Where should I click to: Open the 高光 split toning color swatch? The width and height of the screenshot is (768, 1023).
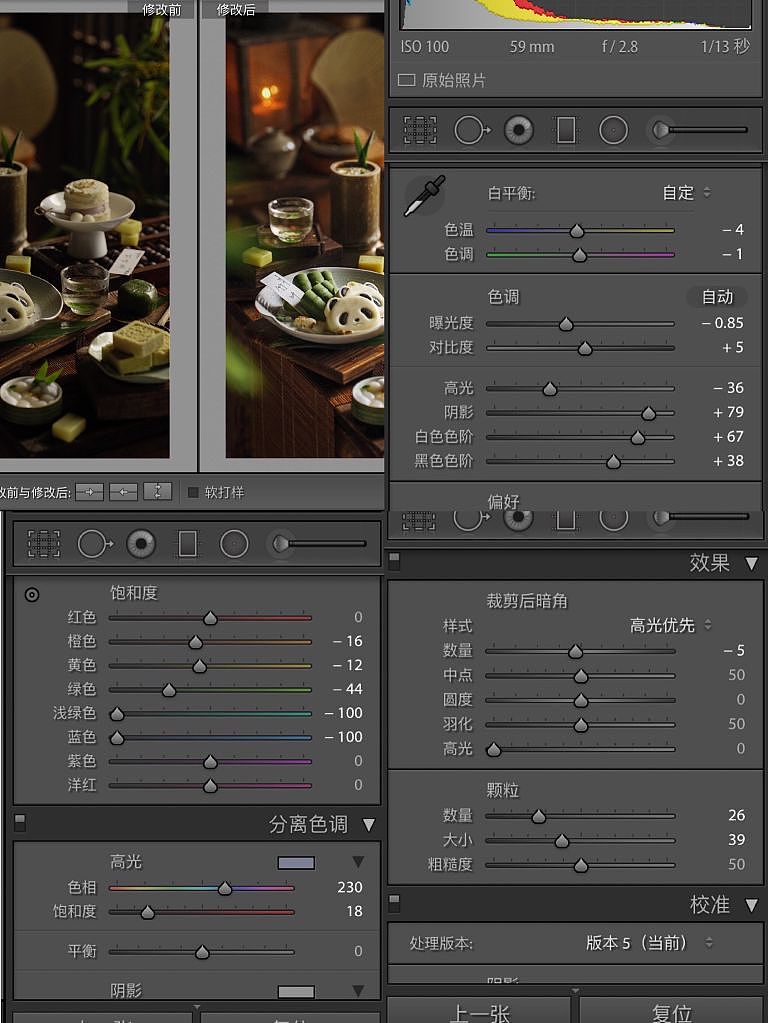point(296,863)
